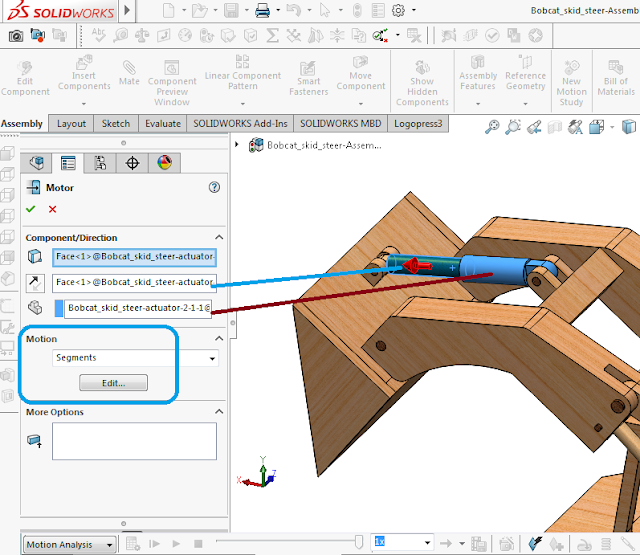Switch to the Assembly tab

[x=22, y=124]
